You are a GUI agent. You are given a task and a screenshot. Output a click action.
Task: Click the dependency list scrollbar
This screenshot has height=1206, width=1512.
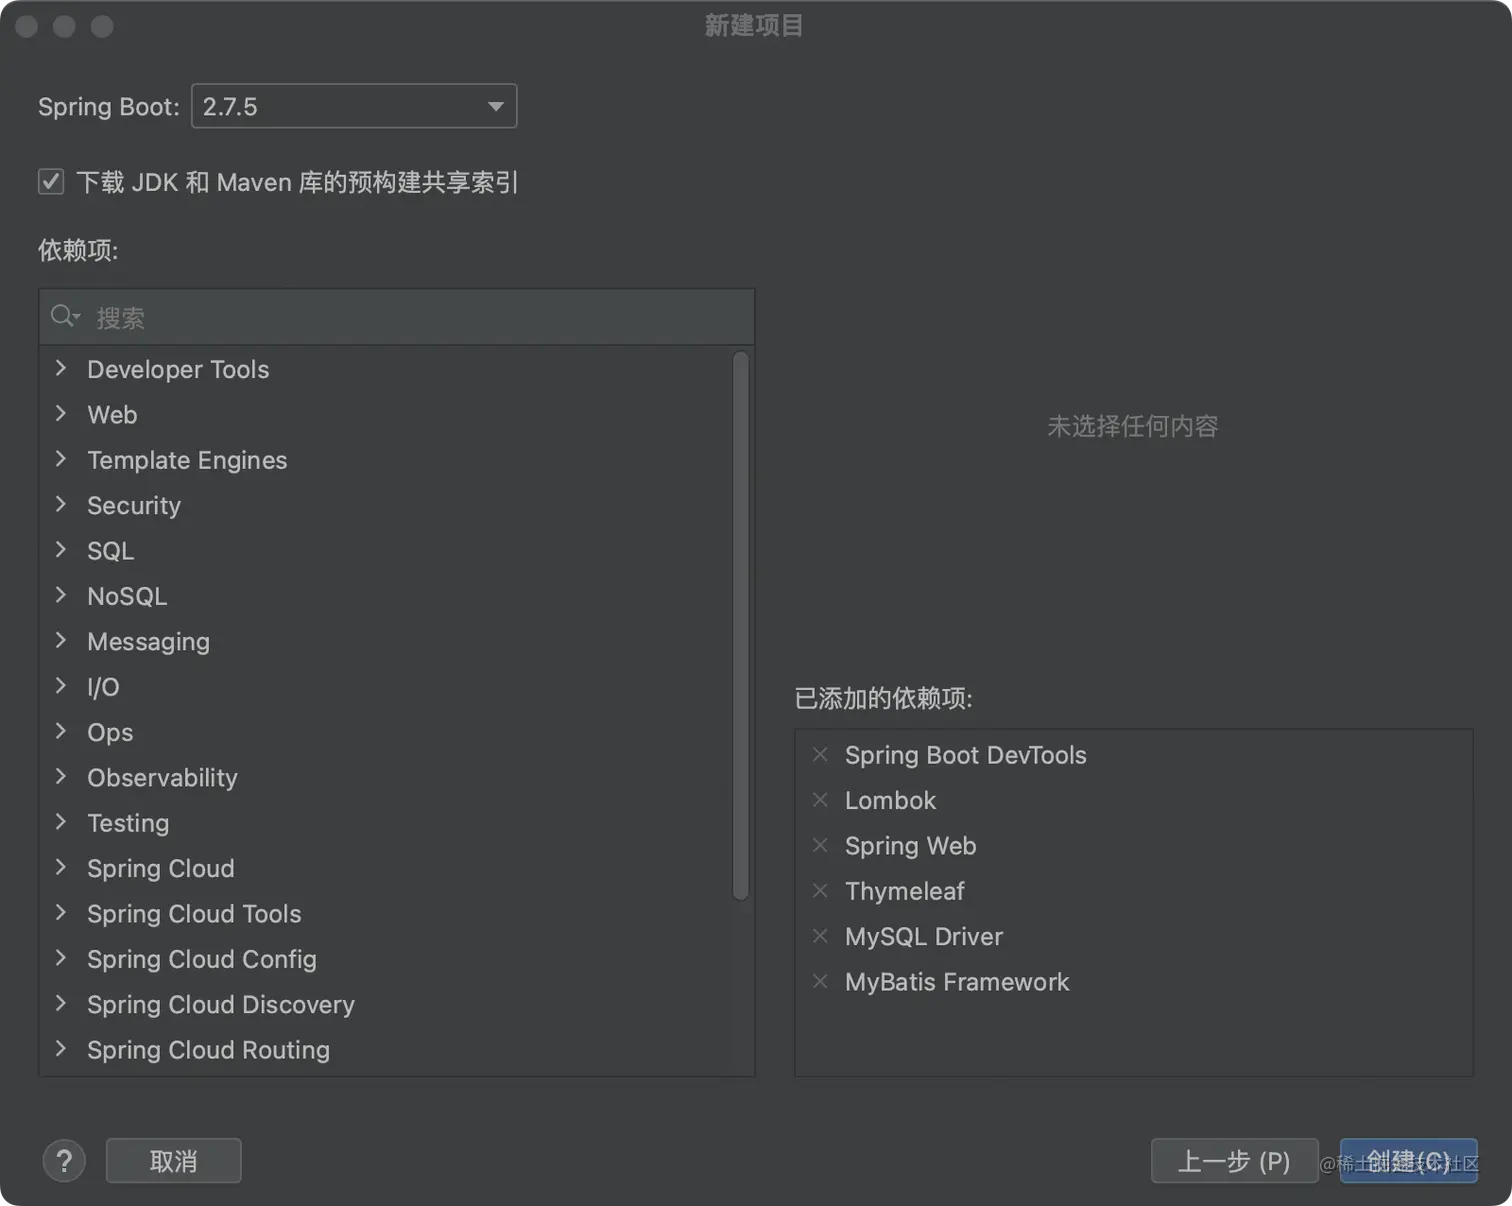click(x=741, y=626)
